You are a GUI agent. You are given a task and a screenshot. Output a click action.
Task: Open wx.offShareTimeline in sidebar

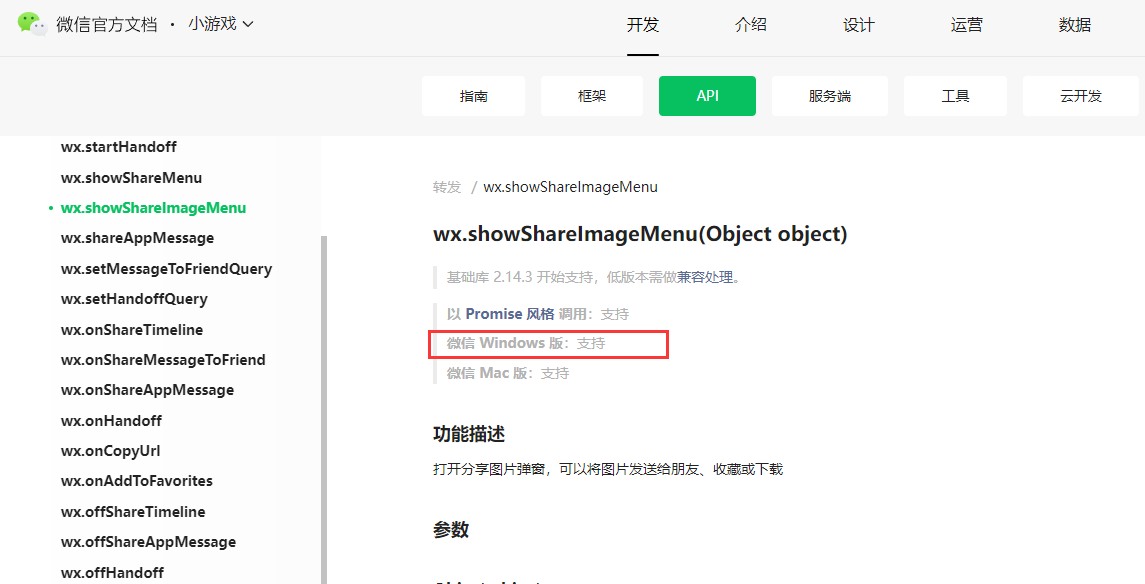(133, 512)
